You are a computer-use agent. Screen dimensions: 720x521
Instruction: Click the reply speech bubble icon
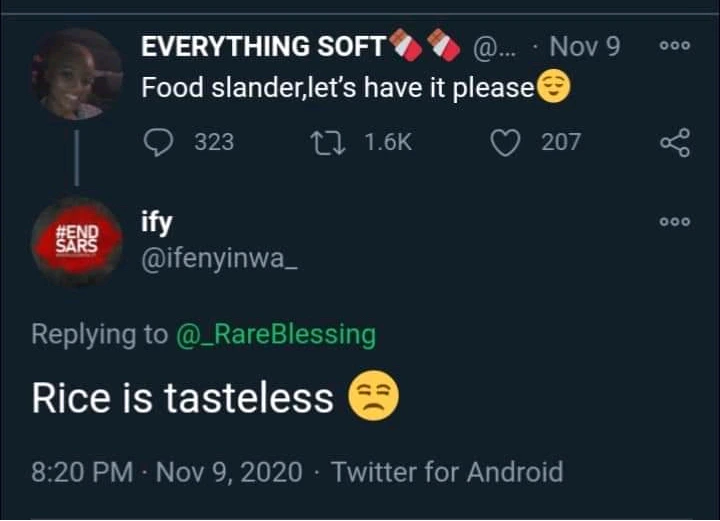pos(161,143)
